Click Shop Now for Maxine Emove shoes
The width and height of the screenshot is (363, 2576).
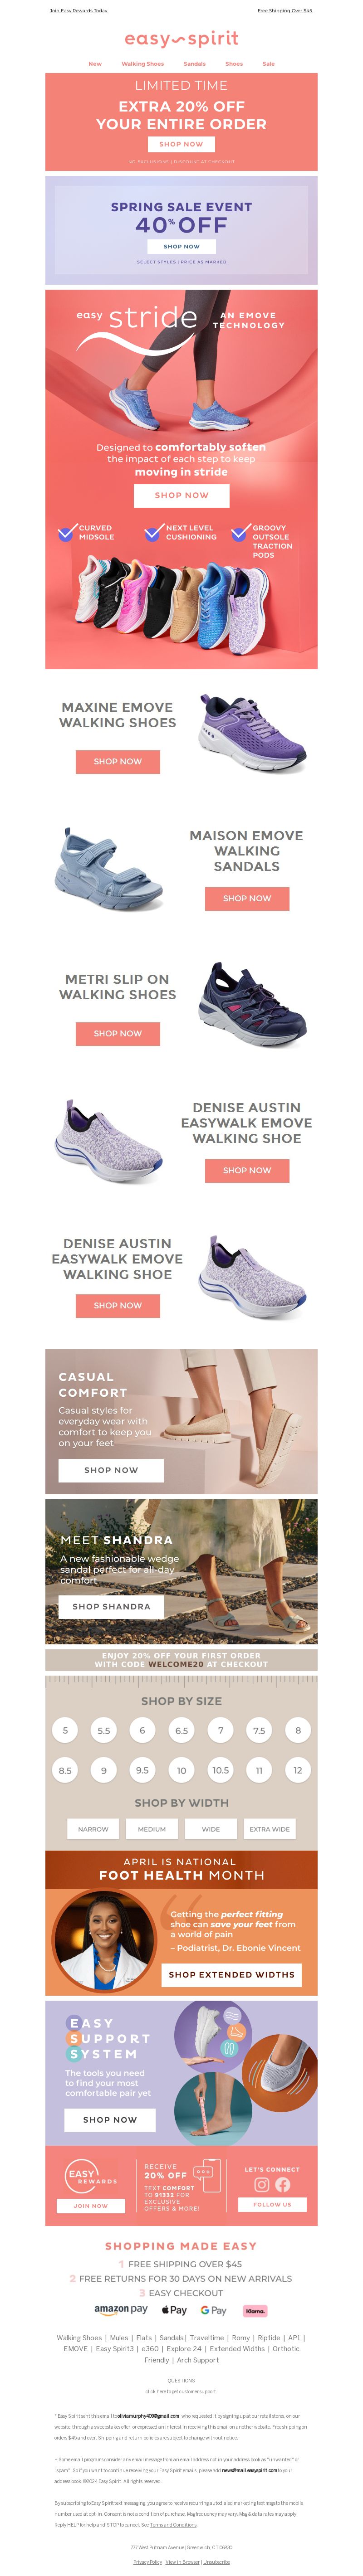tap(118, 761)
